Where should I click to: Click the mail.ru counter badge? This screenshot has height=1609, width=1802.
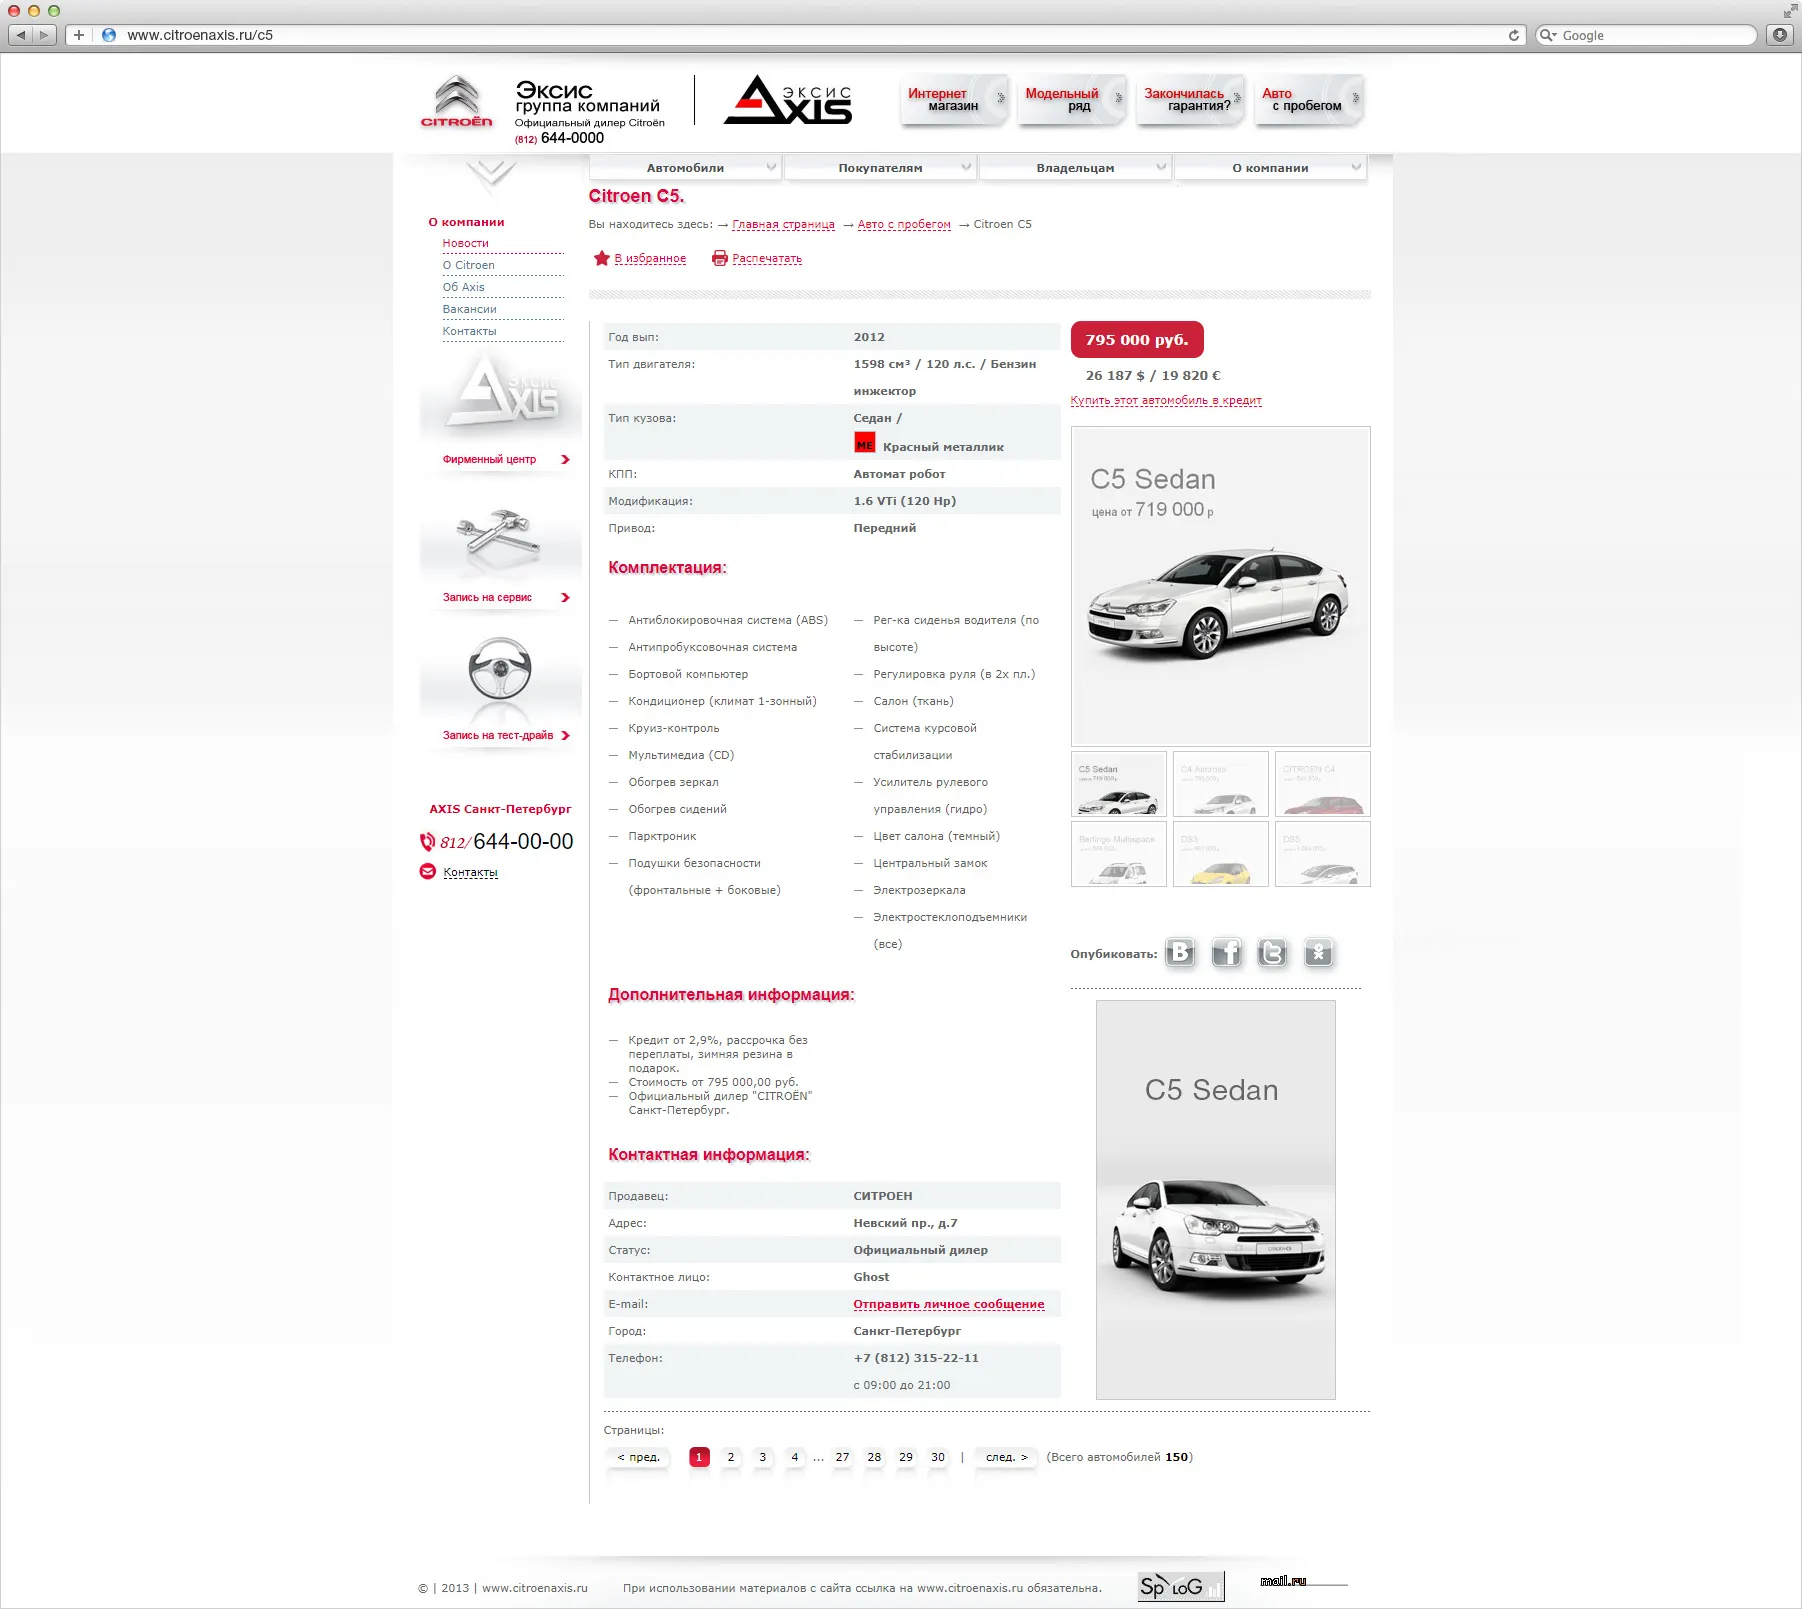(x=1304, y=1582)
